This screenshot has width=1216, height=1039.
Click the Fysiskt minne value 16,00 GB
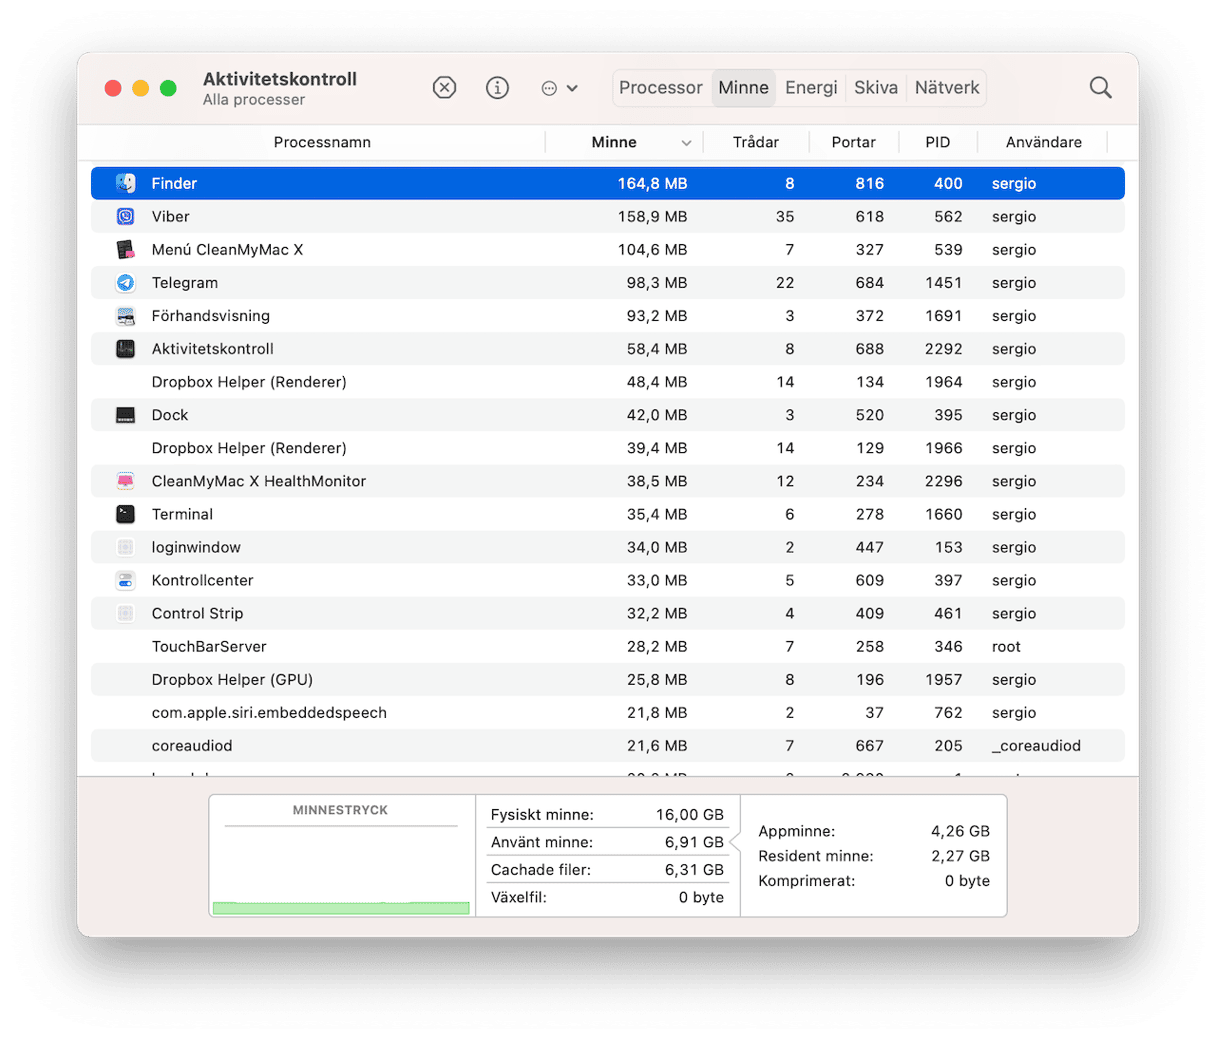click(x=689, y=814)
